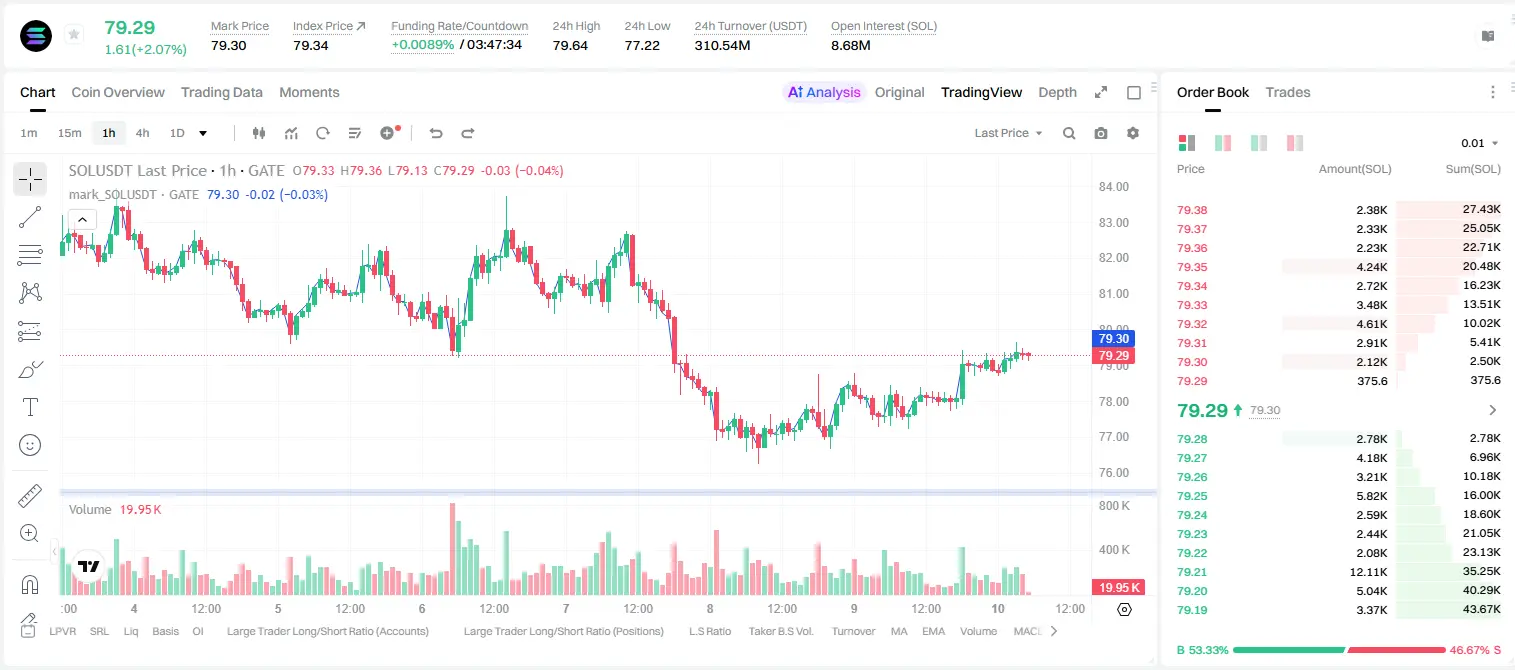Choose the text annotation tool
Screen dimensions: 1515x670
(x=30, y=407)
